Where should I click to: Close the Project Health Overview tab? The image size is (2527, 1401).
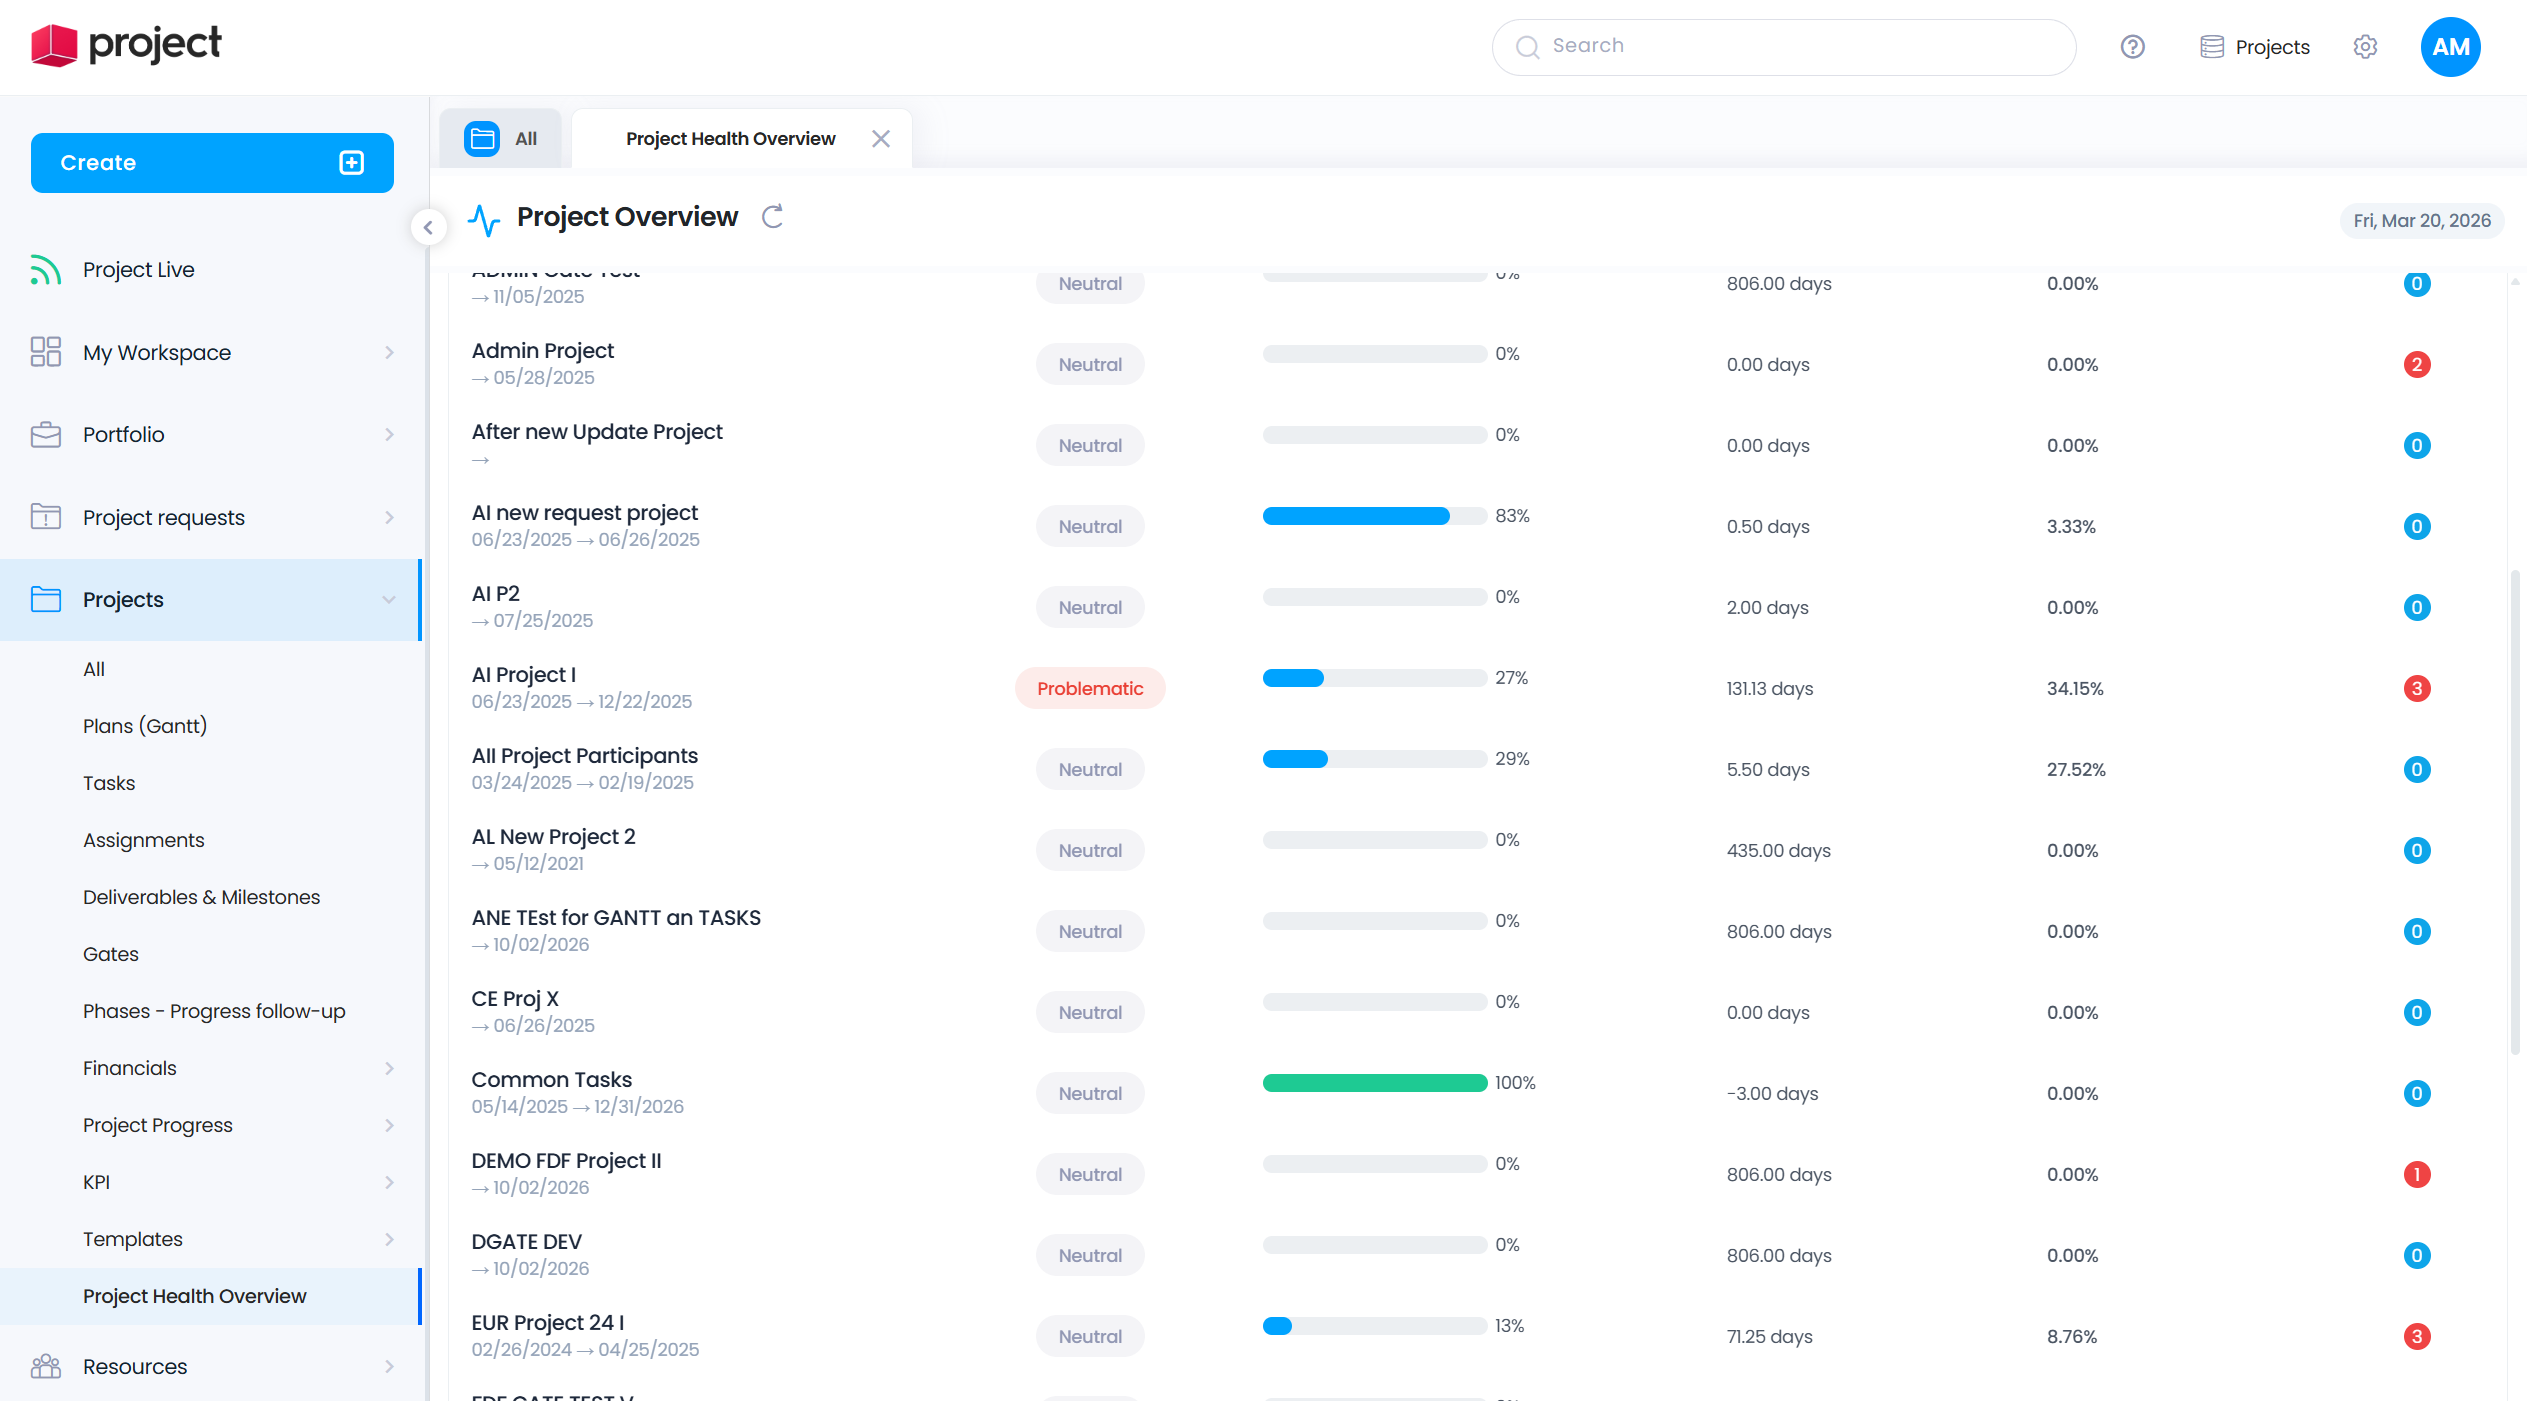(x=880, y=139)
